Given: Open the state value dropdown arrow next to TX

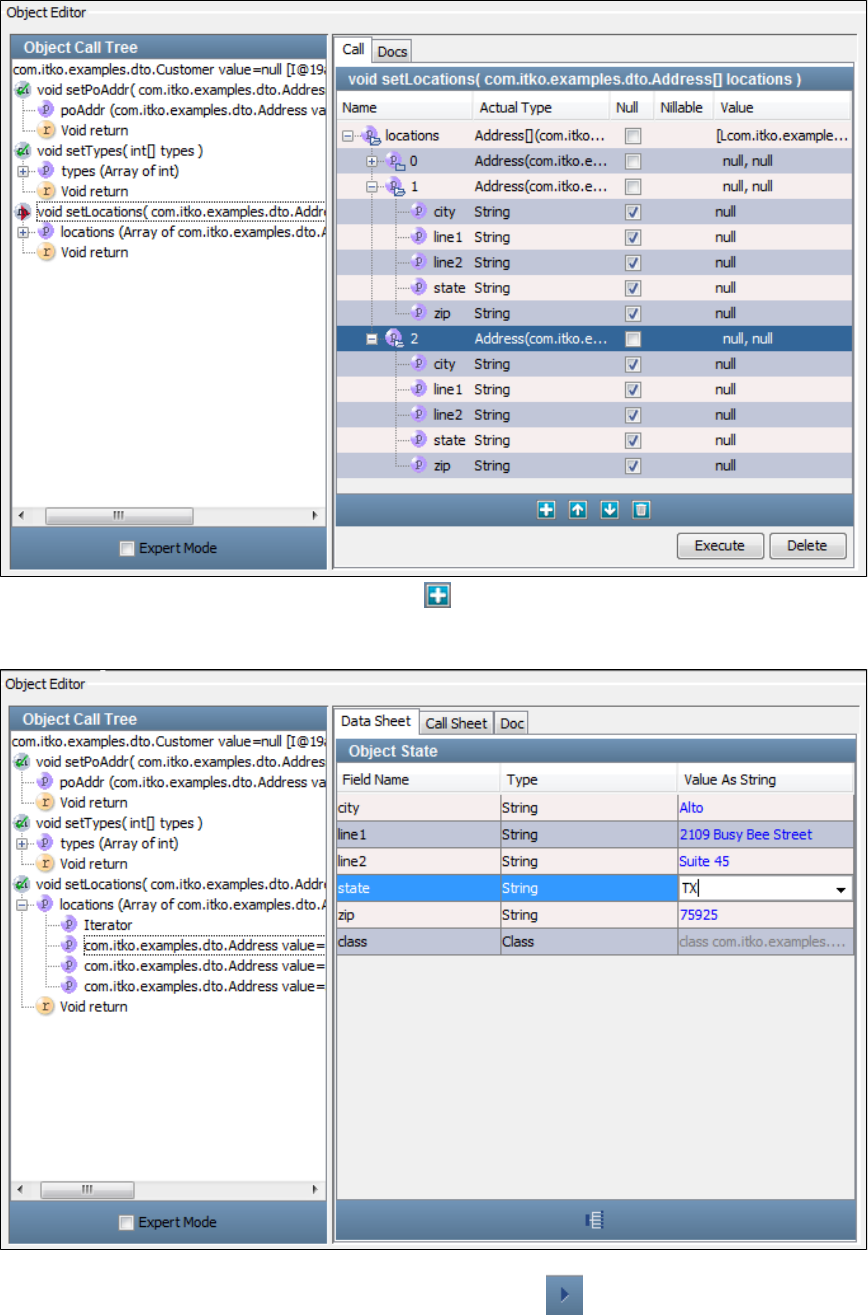Looking at the screenshot, I should [842, 888].
